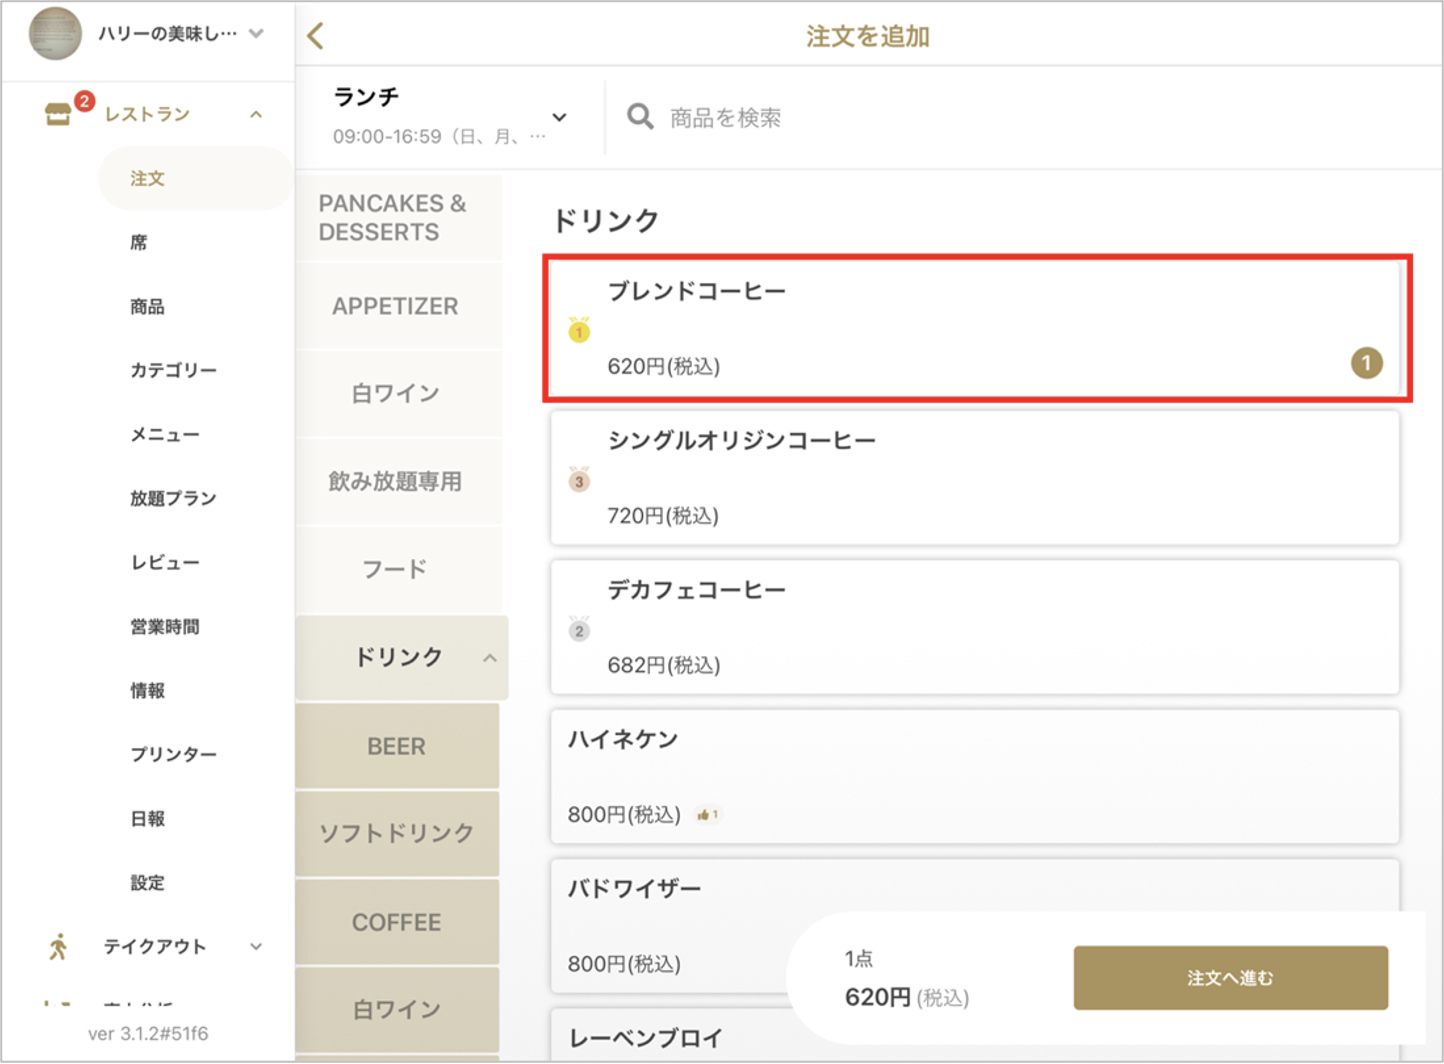Open 営業時間 in the sidebar
The image size is (1444, 1064).
click(165, 626)
